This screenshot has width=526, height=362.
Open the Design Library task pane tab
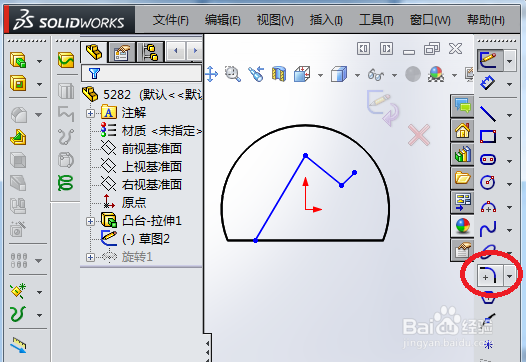coord(462,154)
